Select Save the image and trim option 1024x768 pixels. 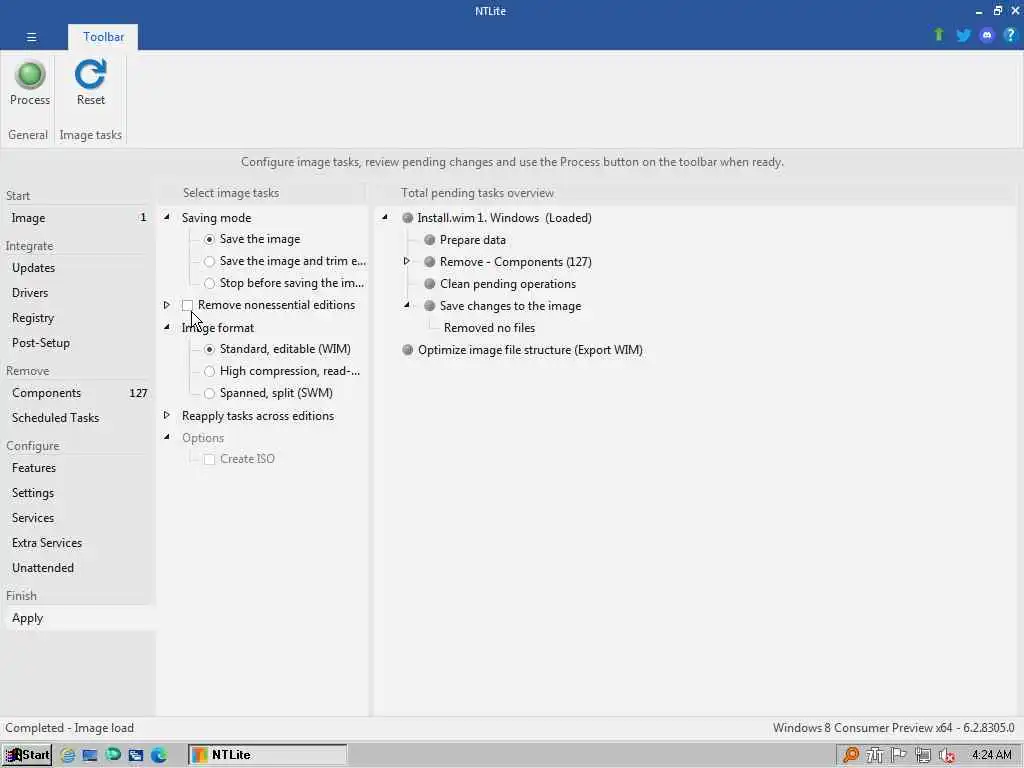(x=209, y=262)
